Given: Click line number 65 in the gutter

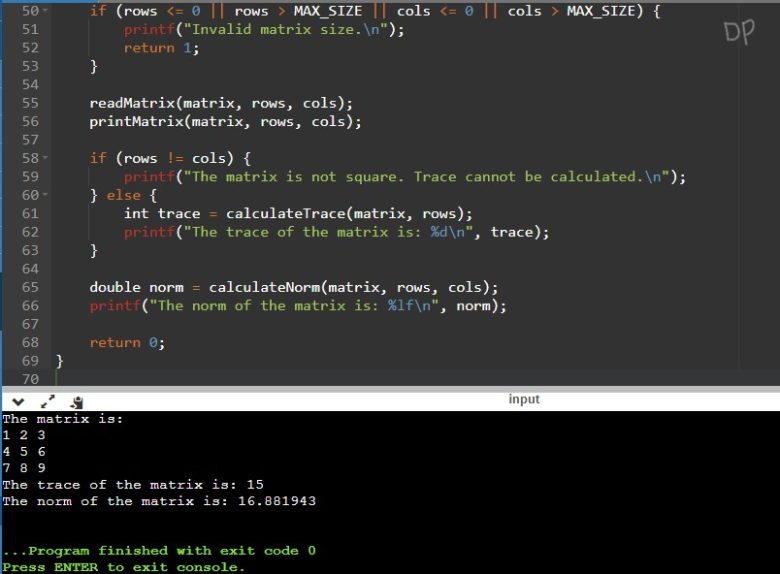Looking at the screenshot, I should pyautogui.click(x=30, y=287).
